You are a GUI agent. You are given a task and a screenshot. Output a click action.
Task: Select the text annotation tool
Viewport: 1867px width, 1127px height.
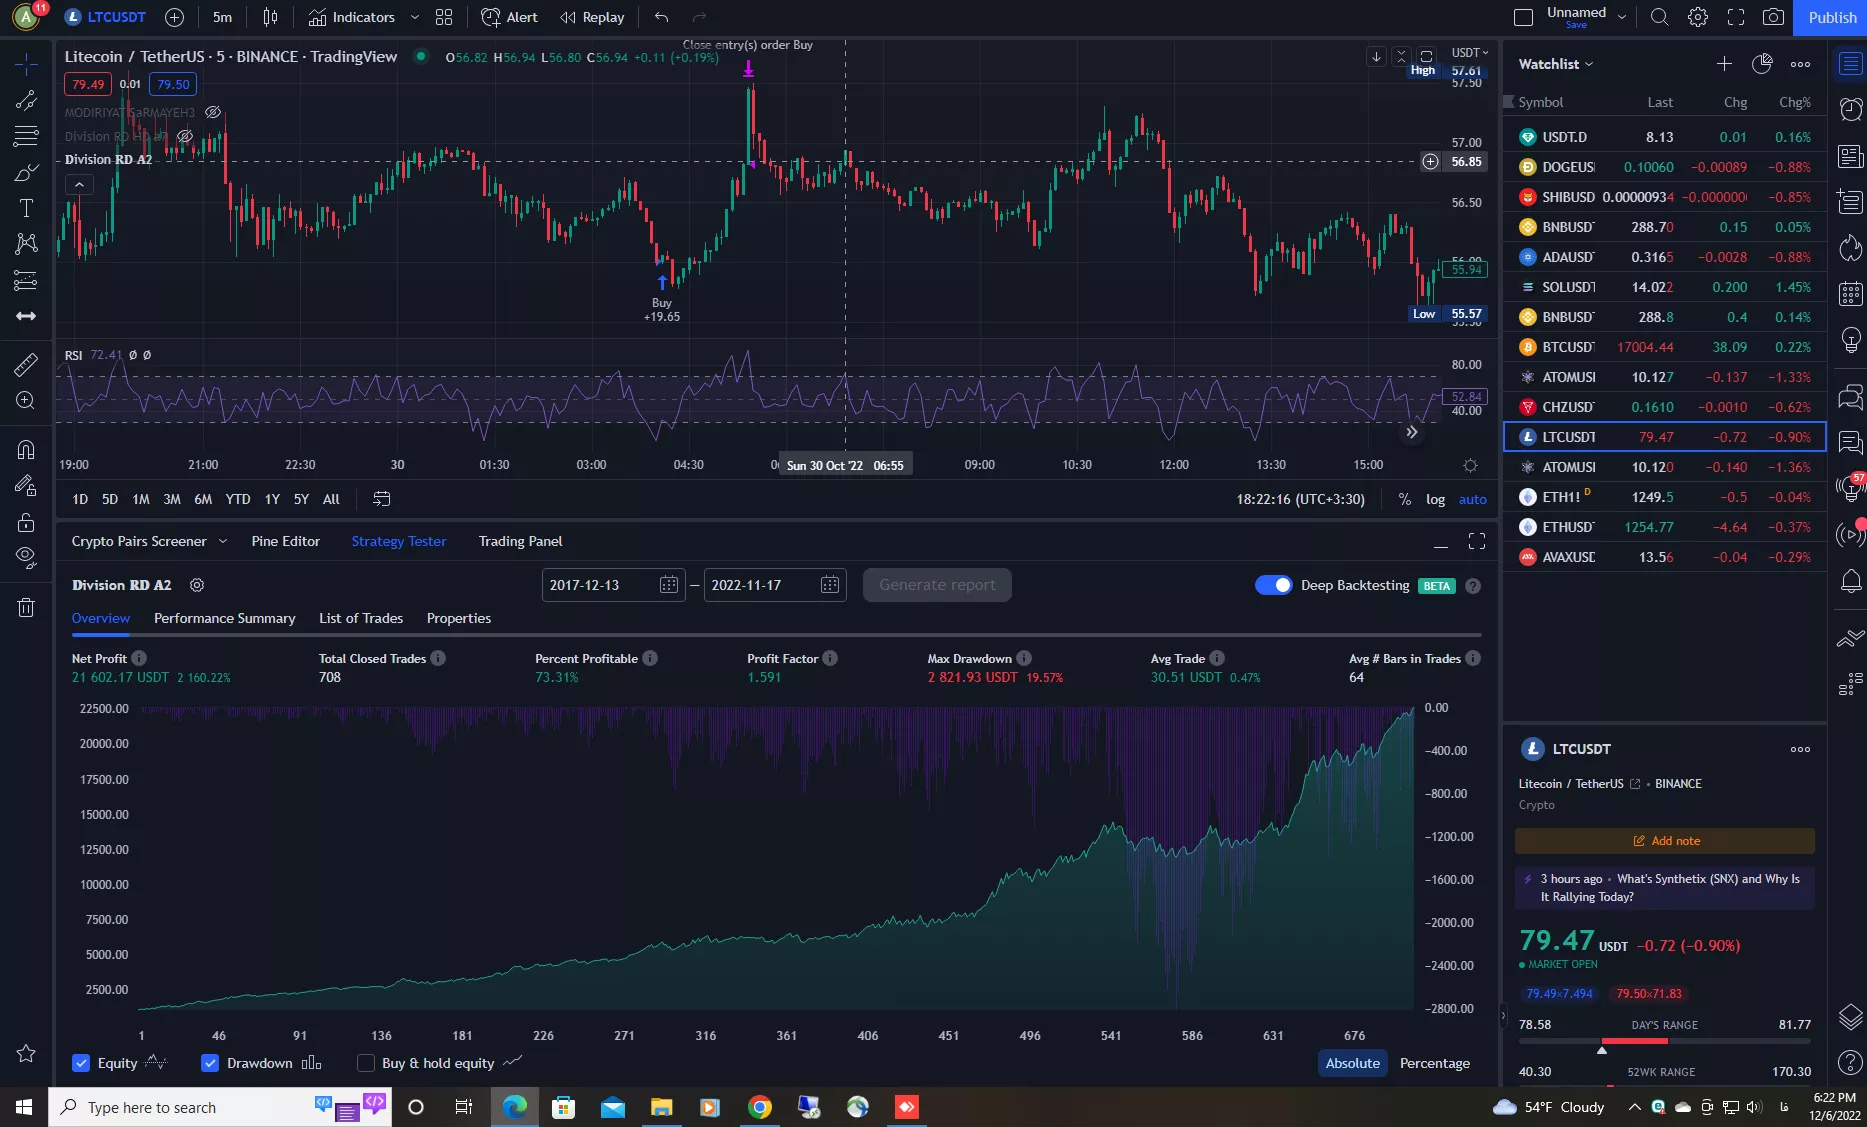pos(26,208)
